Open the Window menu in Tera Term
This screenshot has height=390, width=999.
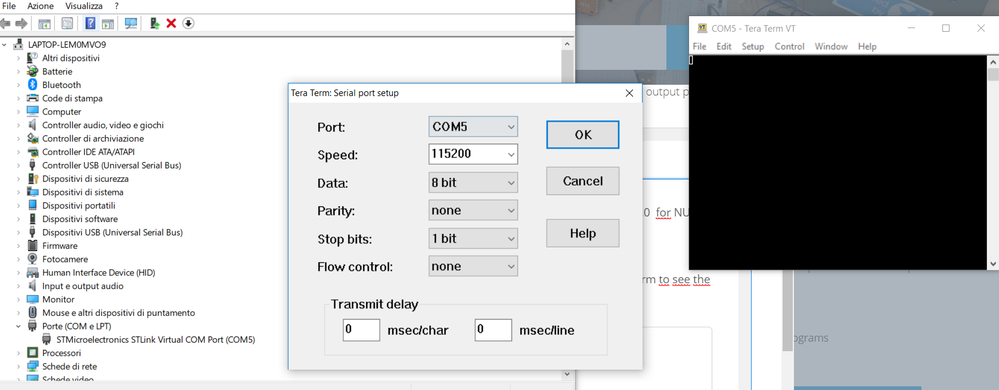[x=831, y=47]
